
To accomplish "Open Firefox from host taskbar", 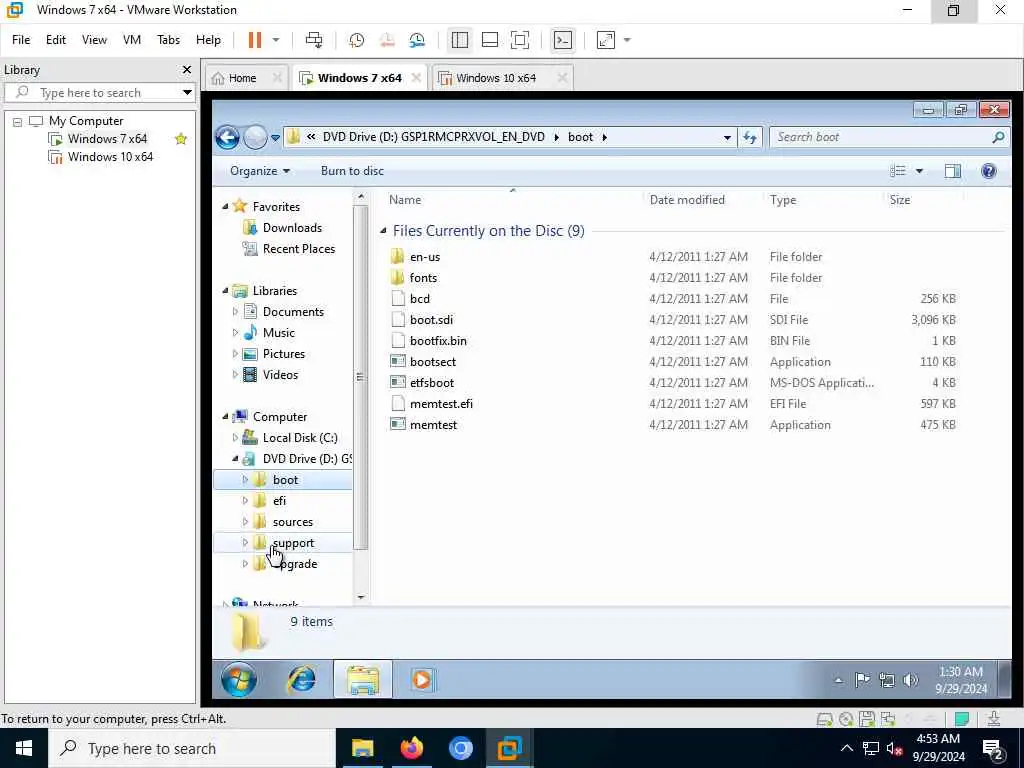I will 411,748.
